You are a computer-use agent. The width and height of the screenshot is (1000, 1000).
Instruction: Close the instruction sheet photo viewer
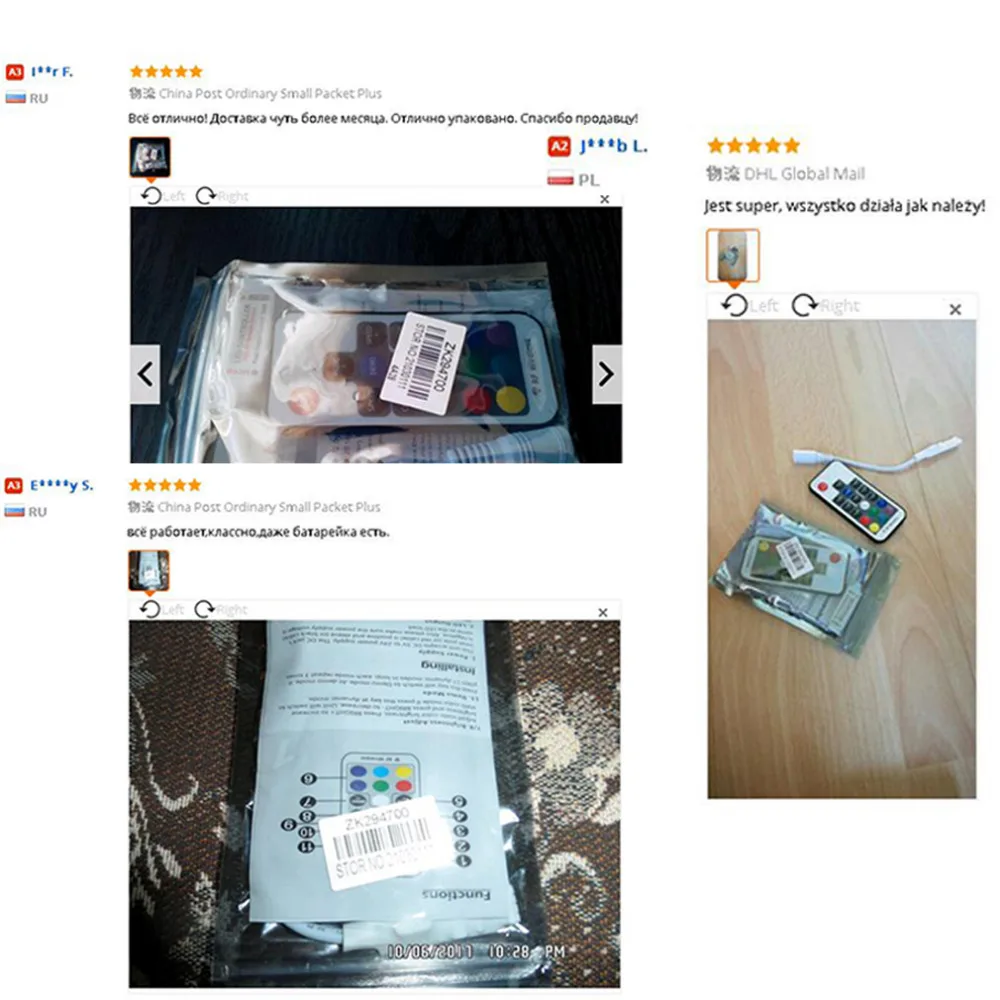[603, 612]
